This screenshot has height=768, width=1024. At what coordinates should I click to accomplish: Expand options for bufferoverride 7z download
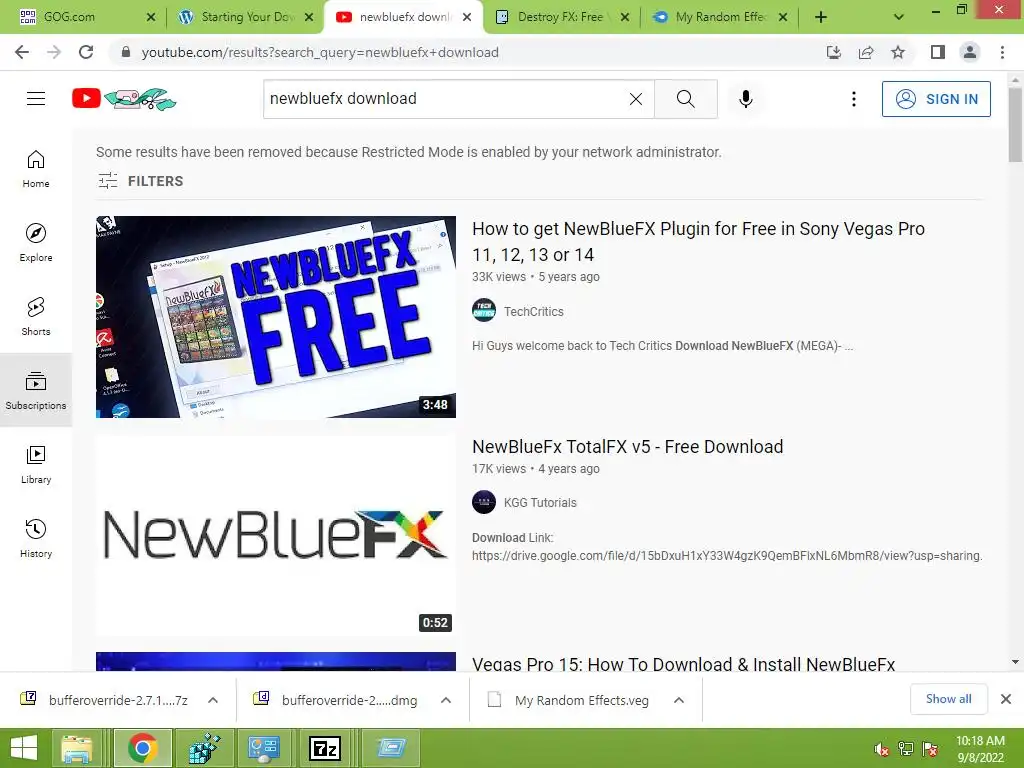[x=213, y=700]
